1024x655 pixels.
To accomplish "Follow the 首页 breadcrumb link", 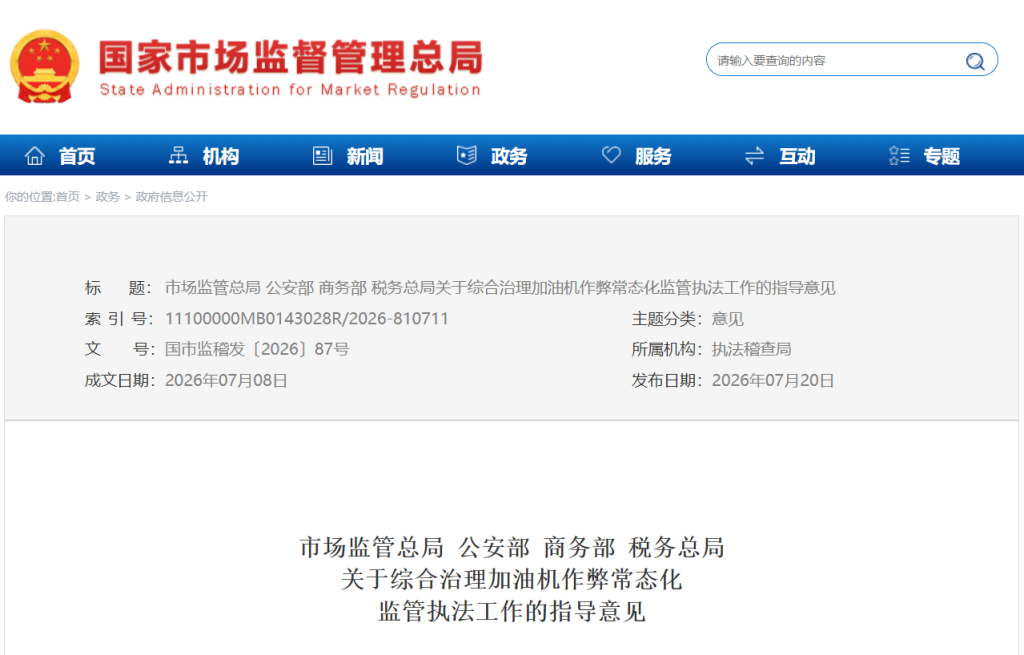I will pyautogui.click(x=67, y=197).
